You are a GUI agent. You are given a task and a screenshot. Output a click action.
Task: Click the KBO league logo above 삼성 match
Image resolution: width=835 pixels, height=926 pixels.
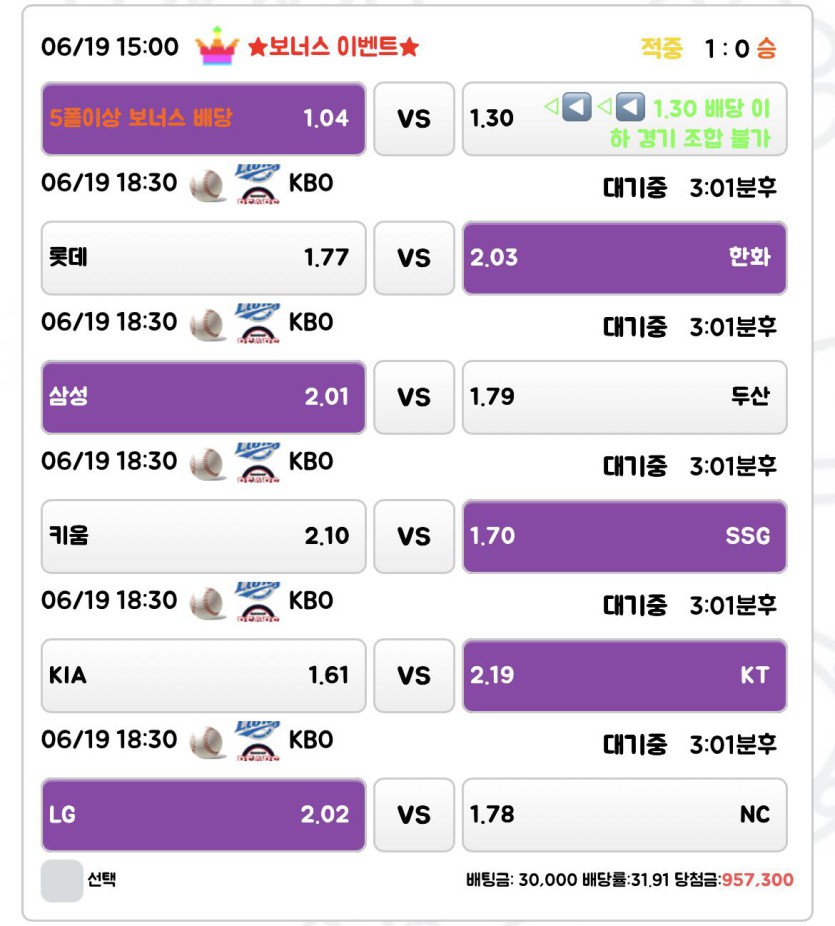pos(257,323)
